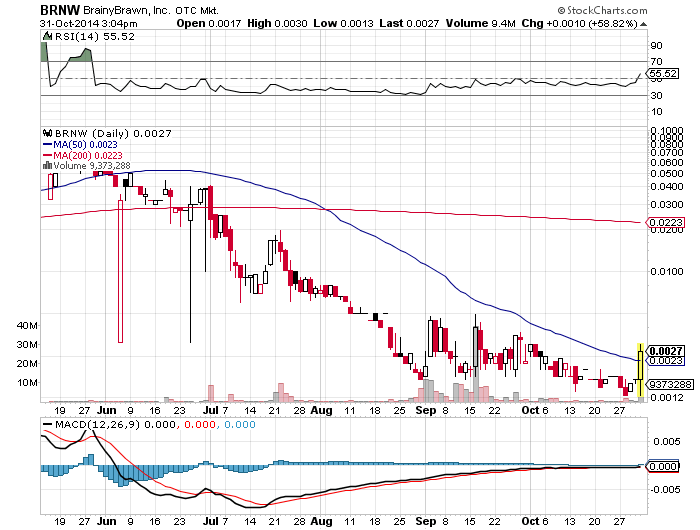Screen dimensions: 700x530
Task: Click the 31-Oct-2014 3:04pm timestamp
Action: [x=88, y=24]
